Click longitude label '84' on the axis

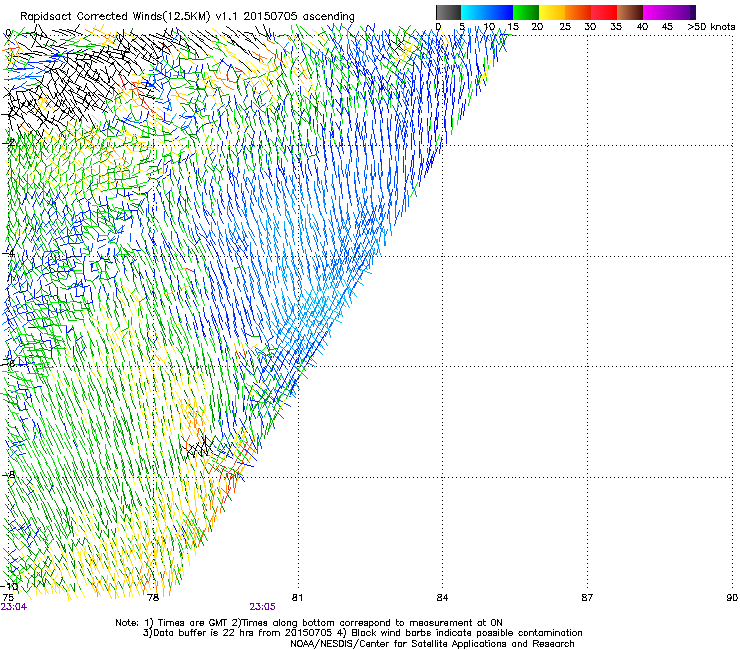click(x=442, y=598)
